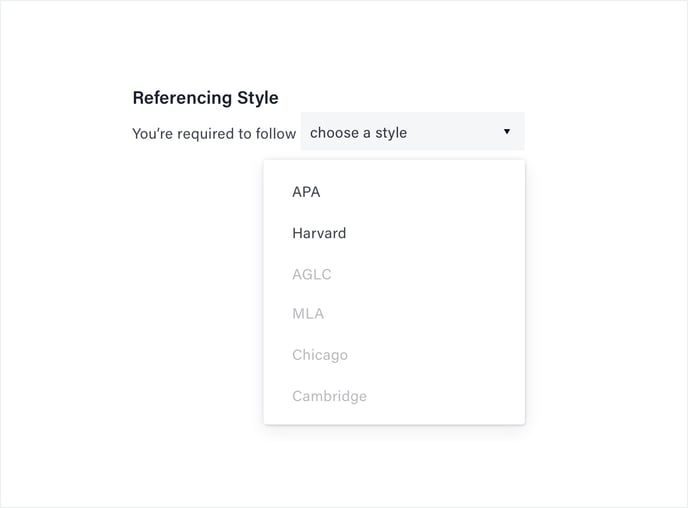688x508 pixels.
Task: Click the 'Referencing Style' heading
Action: (205, 97)
